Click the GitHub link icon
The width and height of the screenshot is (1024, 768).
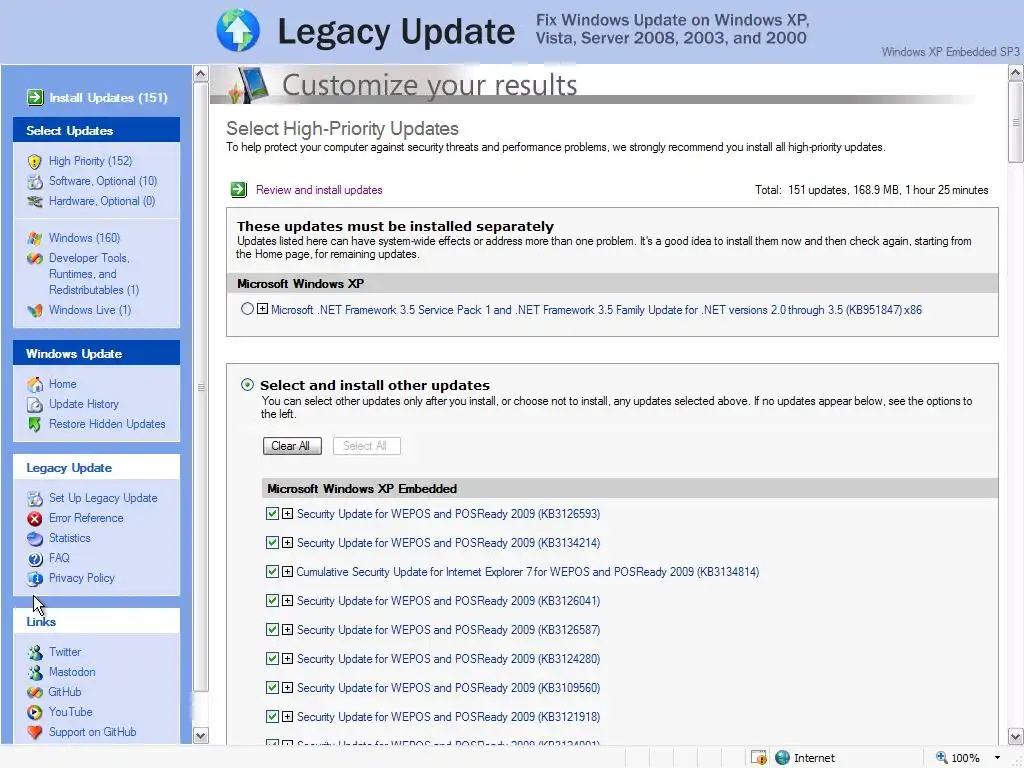[x=35, y=692]
